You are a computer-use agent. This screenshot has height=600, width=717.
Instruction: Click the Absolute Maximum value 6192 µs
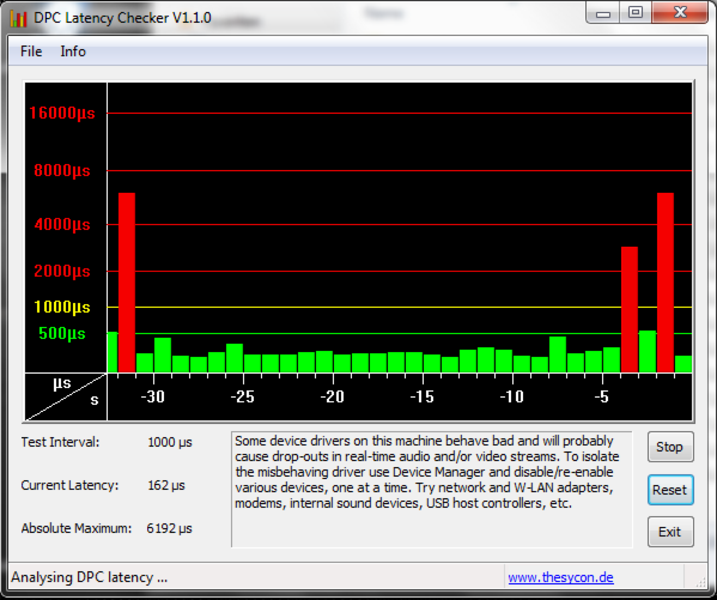pos(170,529)
